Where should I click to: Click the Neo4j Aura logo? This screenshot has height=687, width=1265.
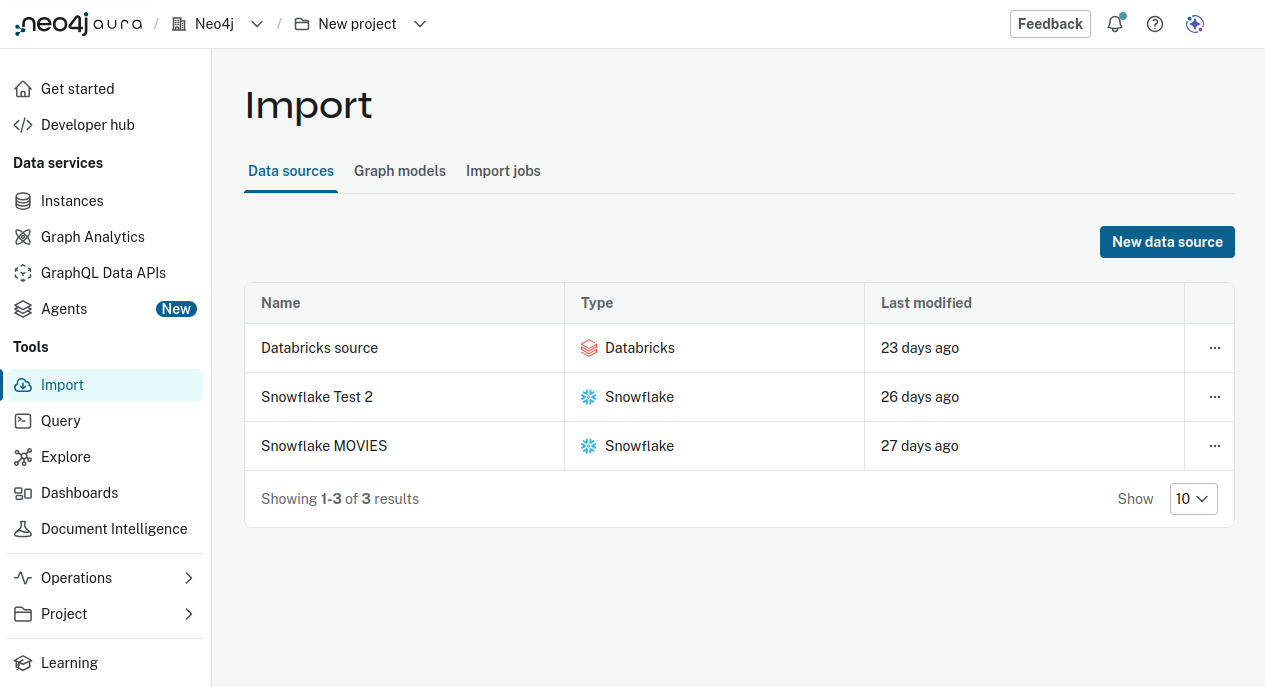click(78, 24)
